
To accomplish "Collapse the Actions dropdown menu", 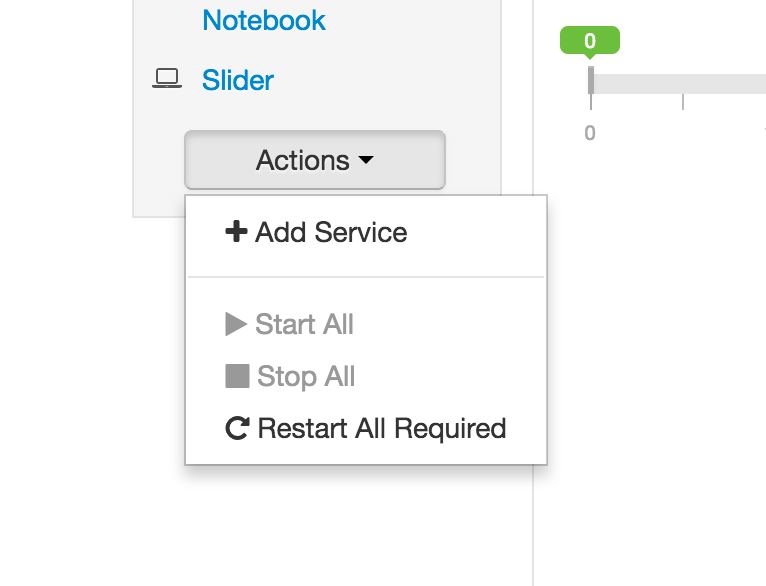I will (314, 160).
